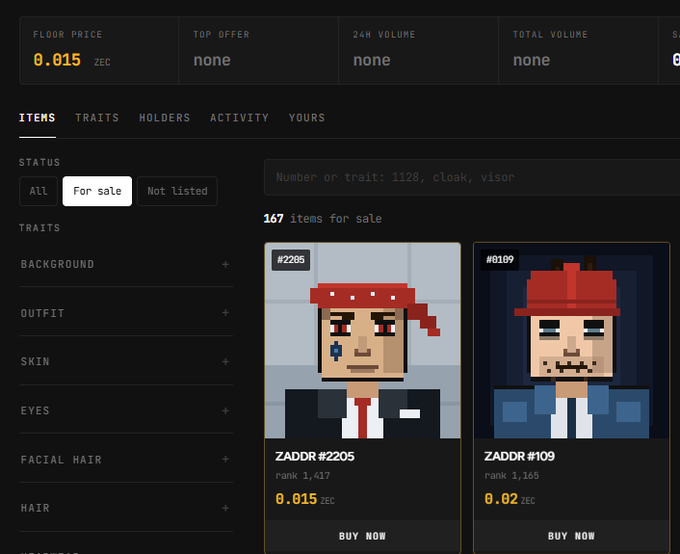
Task: Open the ZADDR #109 artwork thumbnail
Action: [572, 341]
